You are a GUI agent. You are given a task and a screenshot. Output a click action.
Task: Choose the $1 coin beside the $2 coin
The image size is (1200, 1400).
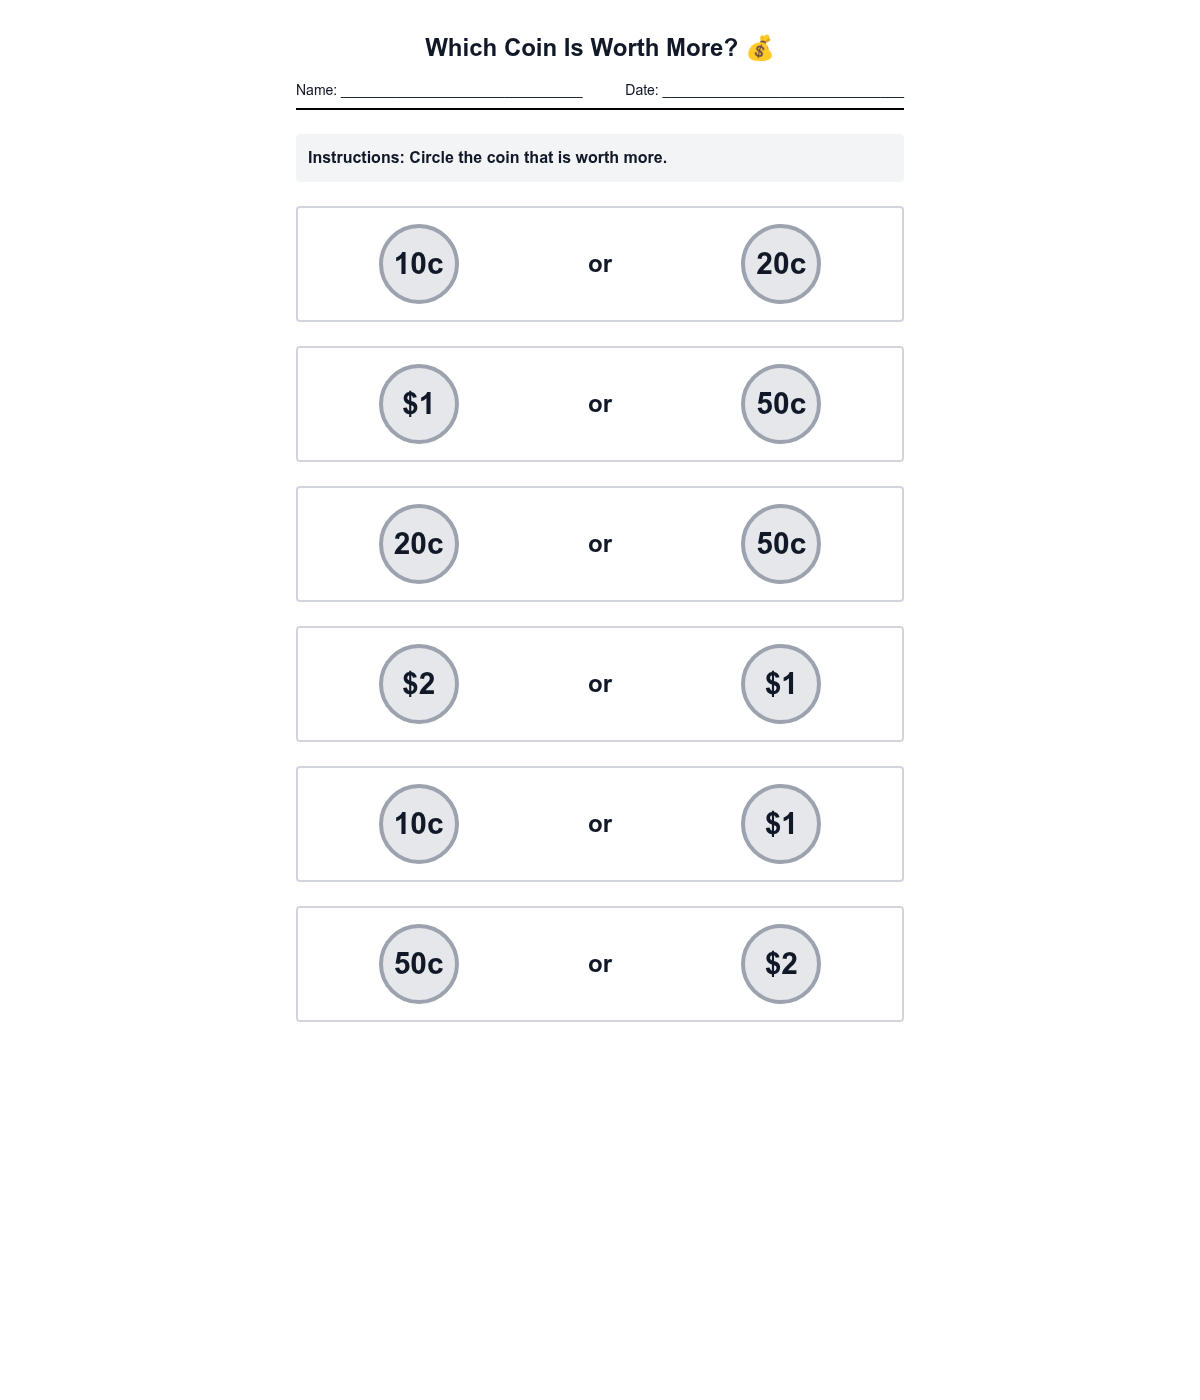pyautogui.click(x=781, y=684)
